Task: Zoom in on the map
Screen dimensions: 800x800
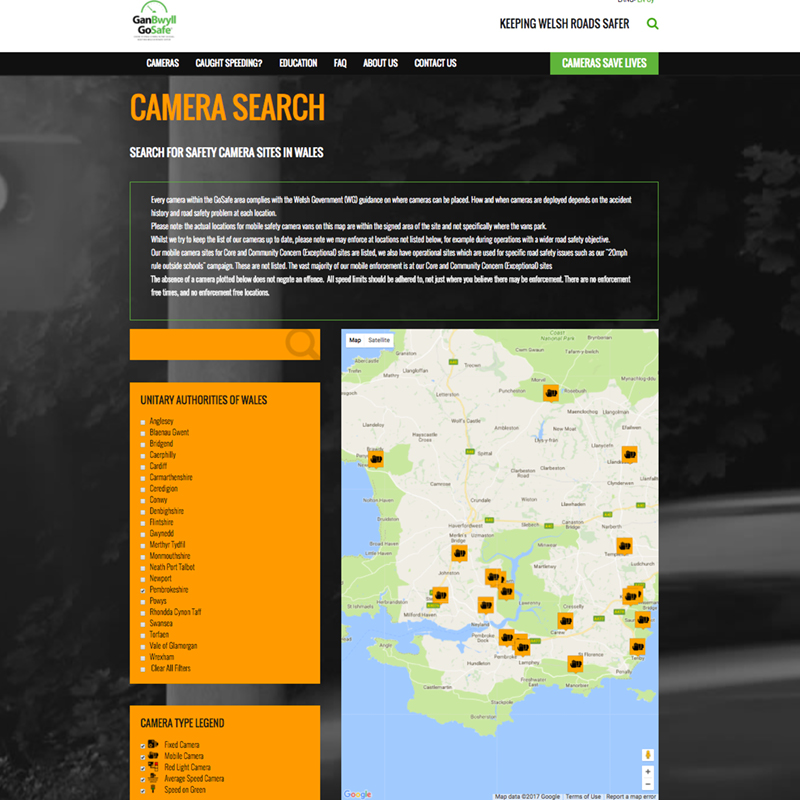Action: [647, 771]
